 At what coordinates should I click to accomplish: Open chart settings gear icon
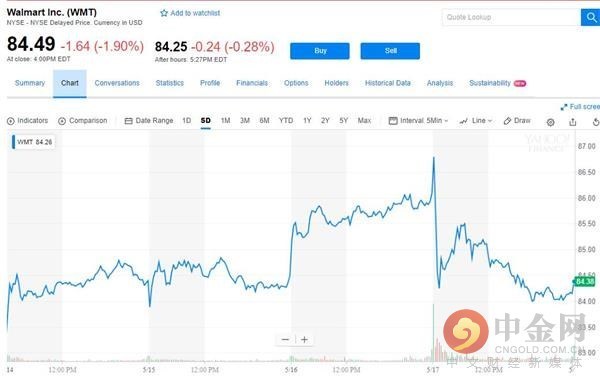tap(551, 122)
